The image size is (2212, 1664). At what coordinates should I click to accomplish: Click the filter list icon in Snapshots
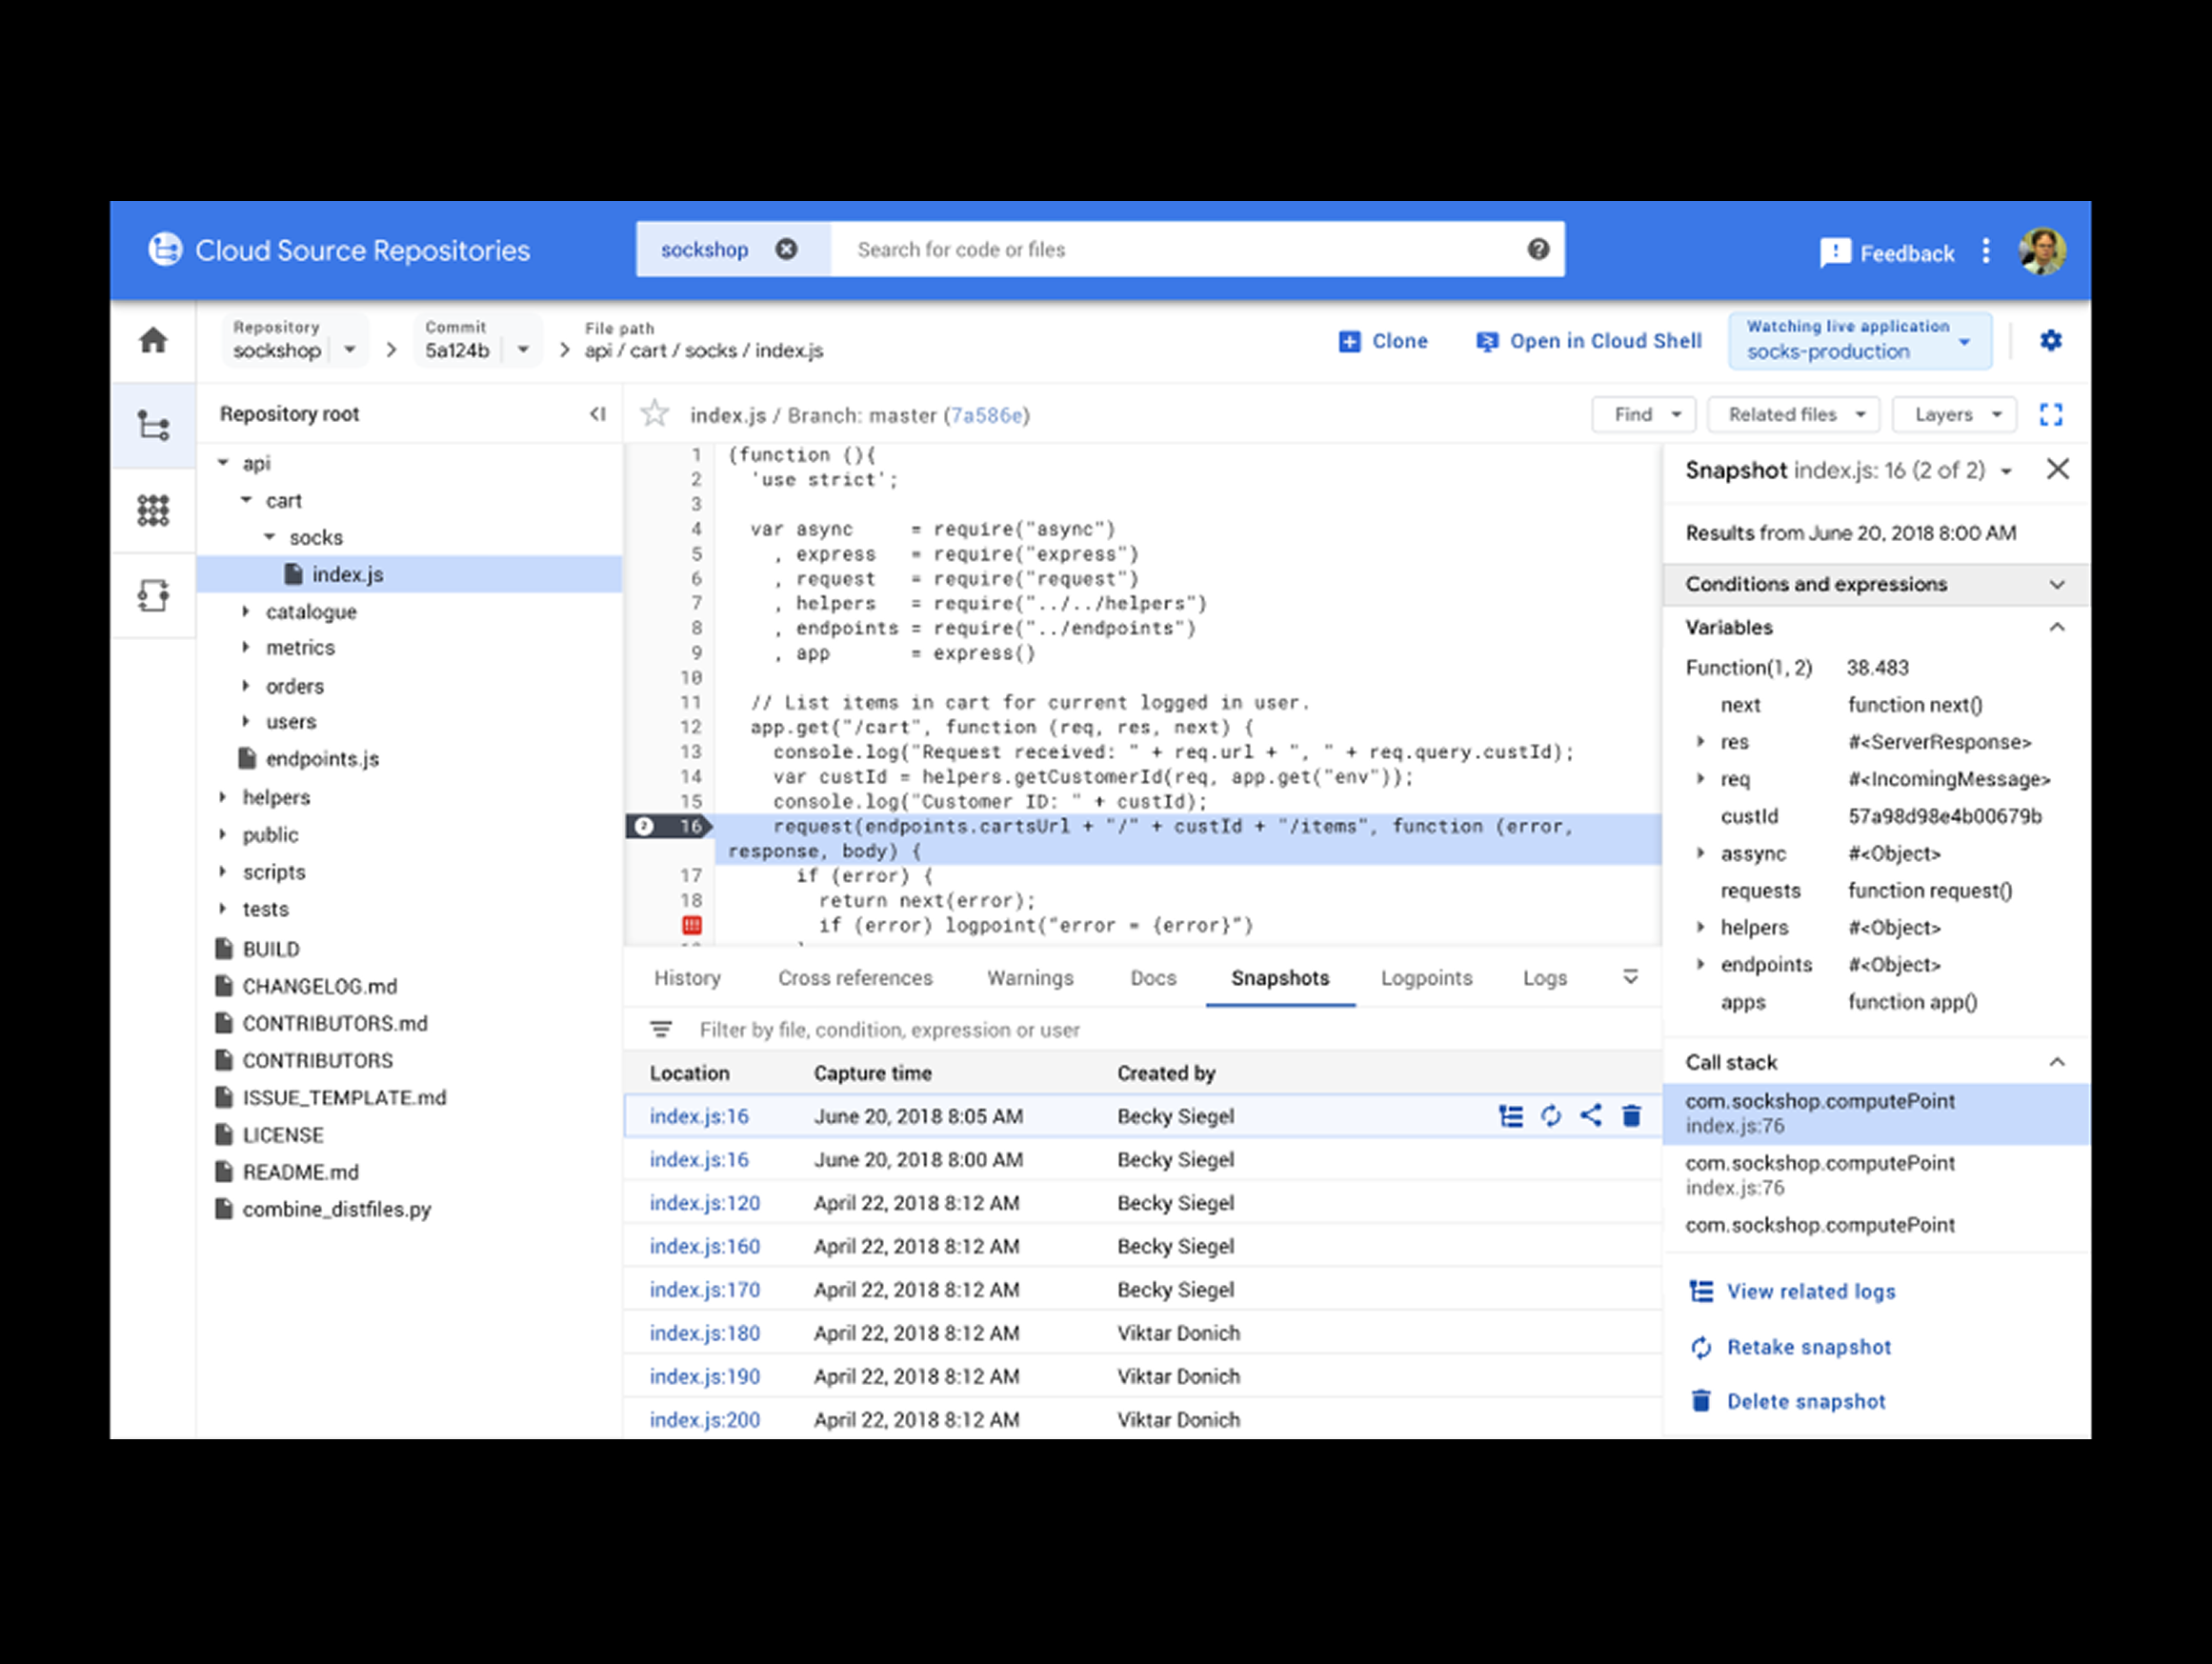(x=660, y=1029)
